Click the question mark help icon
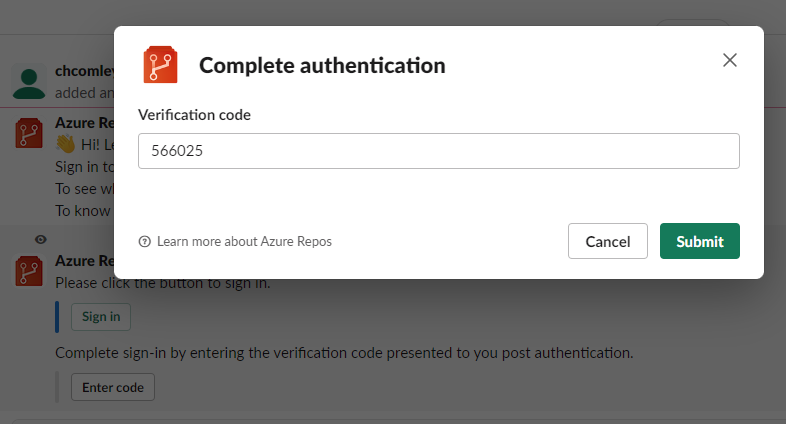The width and height of the screenshot is (786, 424). click(144, 241)
